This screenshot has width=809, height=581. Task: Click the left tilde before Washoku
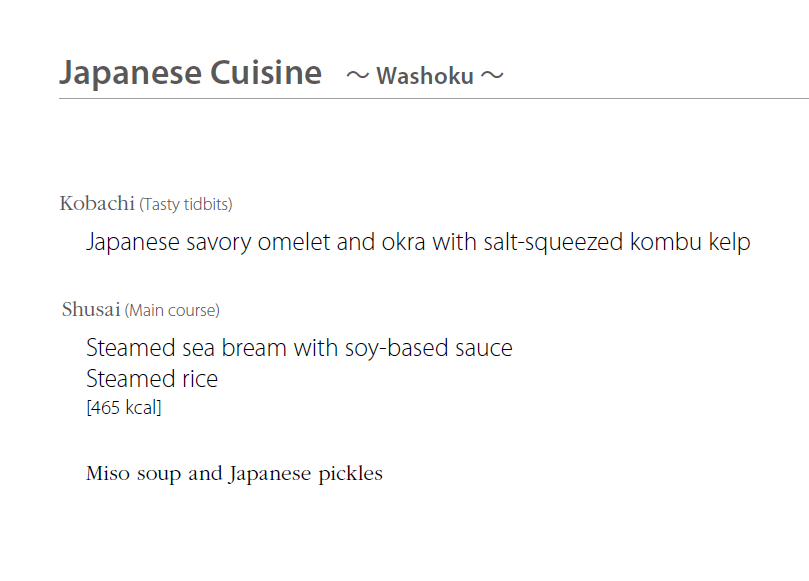point(358,76)
